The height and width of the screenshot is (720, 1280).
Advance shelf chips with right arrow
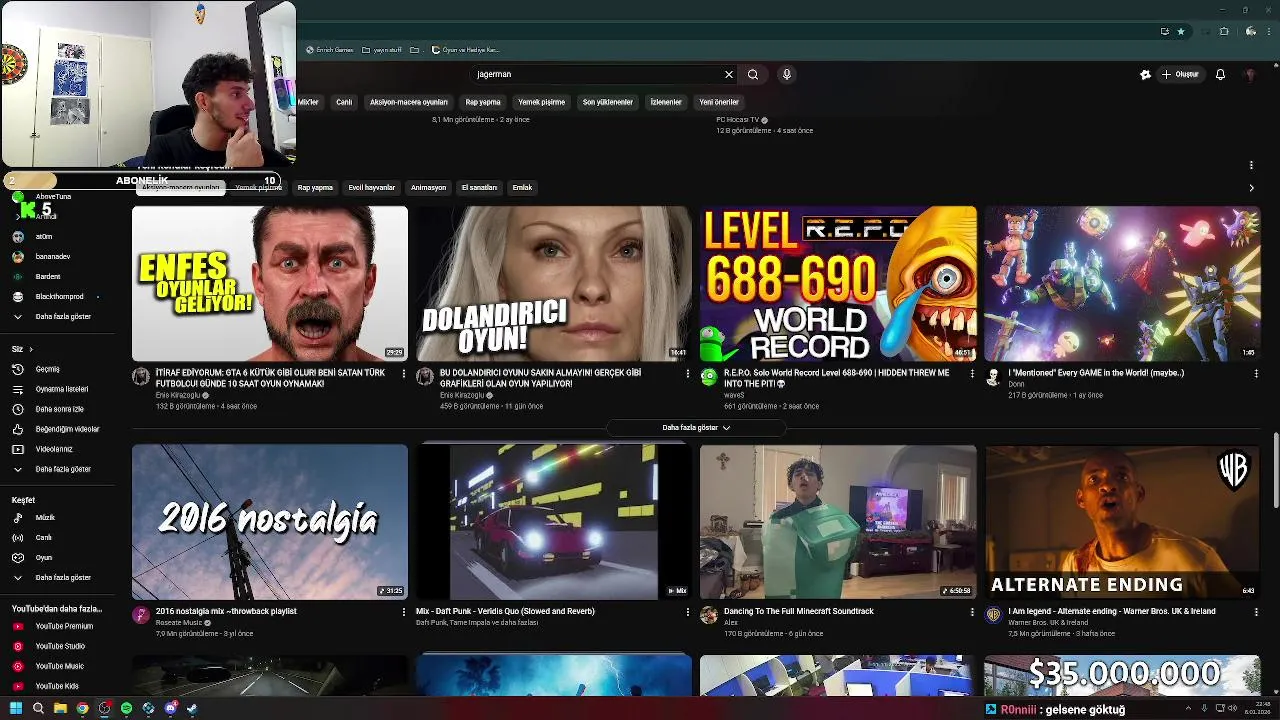[x=1251, y=188]
